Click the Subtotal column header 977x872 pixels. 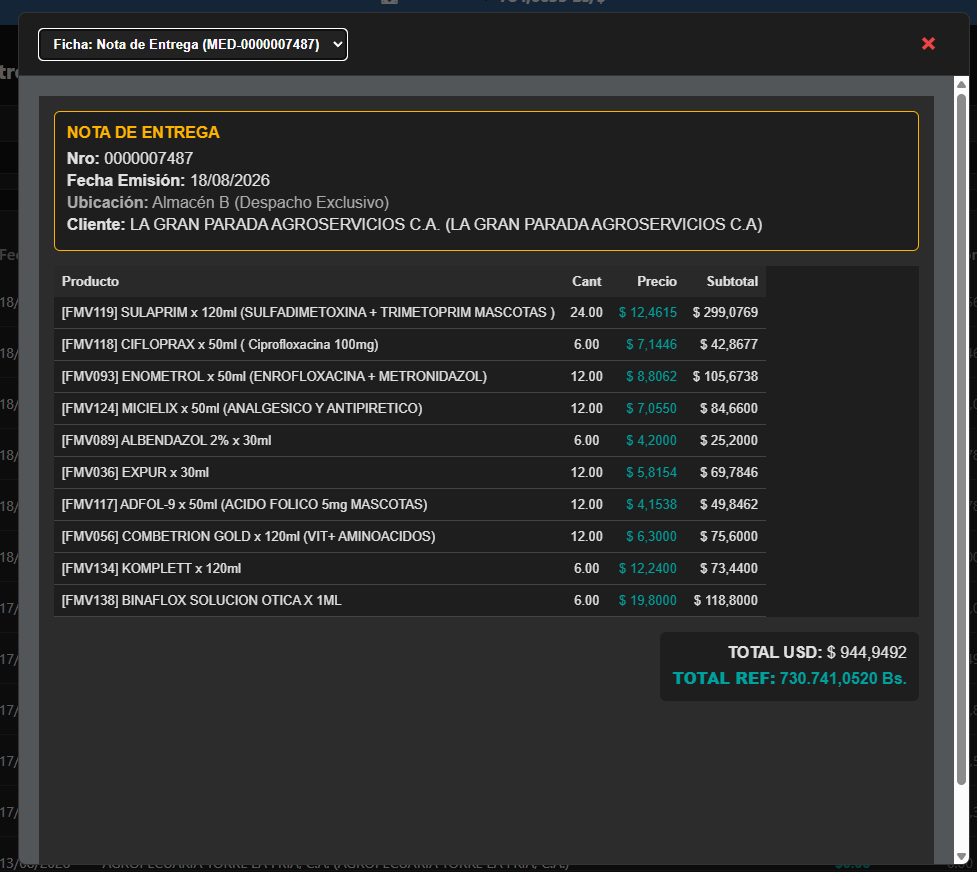click(732, 281)
